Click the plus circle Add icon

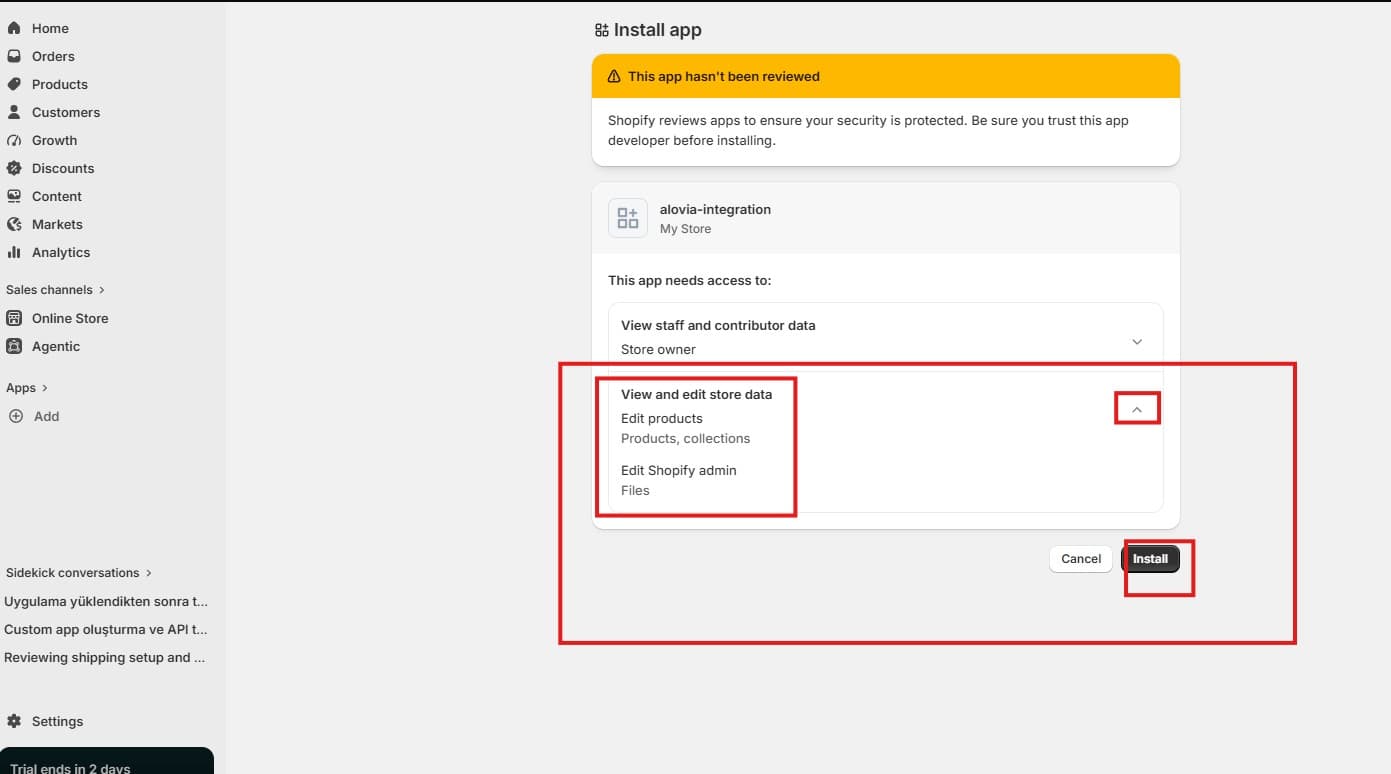point(15,416)
